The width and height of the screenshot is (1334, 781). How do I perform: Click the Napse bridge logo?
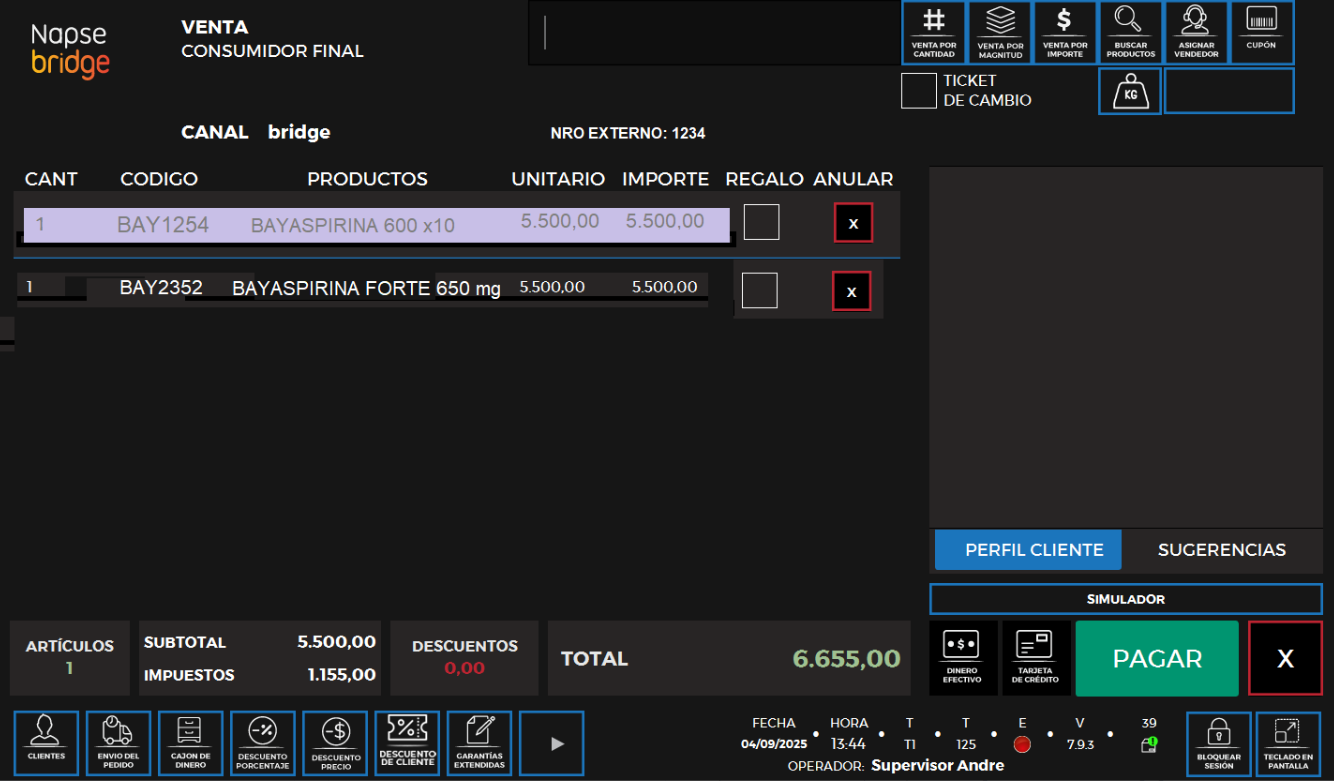(x=69, y=50)
